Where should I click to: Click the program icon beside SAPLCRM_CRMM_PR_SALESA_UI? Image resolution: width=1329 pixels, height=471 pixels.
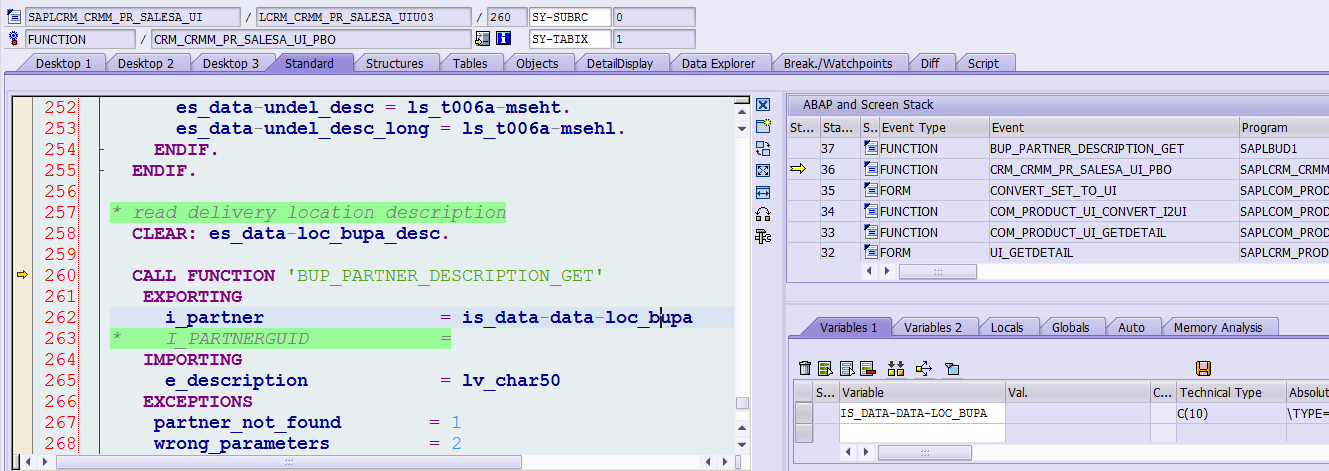(14, 17)
